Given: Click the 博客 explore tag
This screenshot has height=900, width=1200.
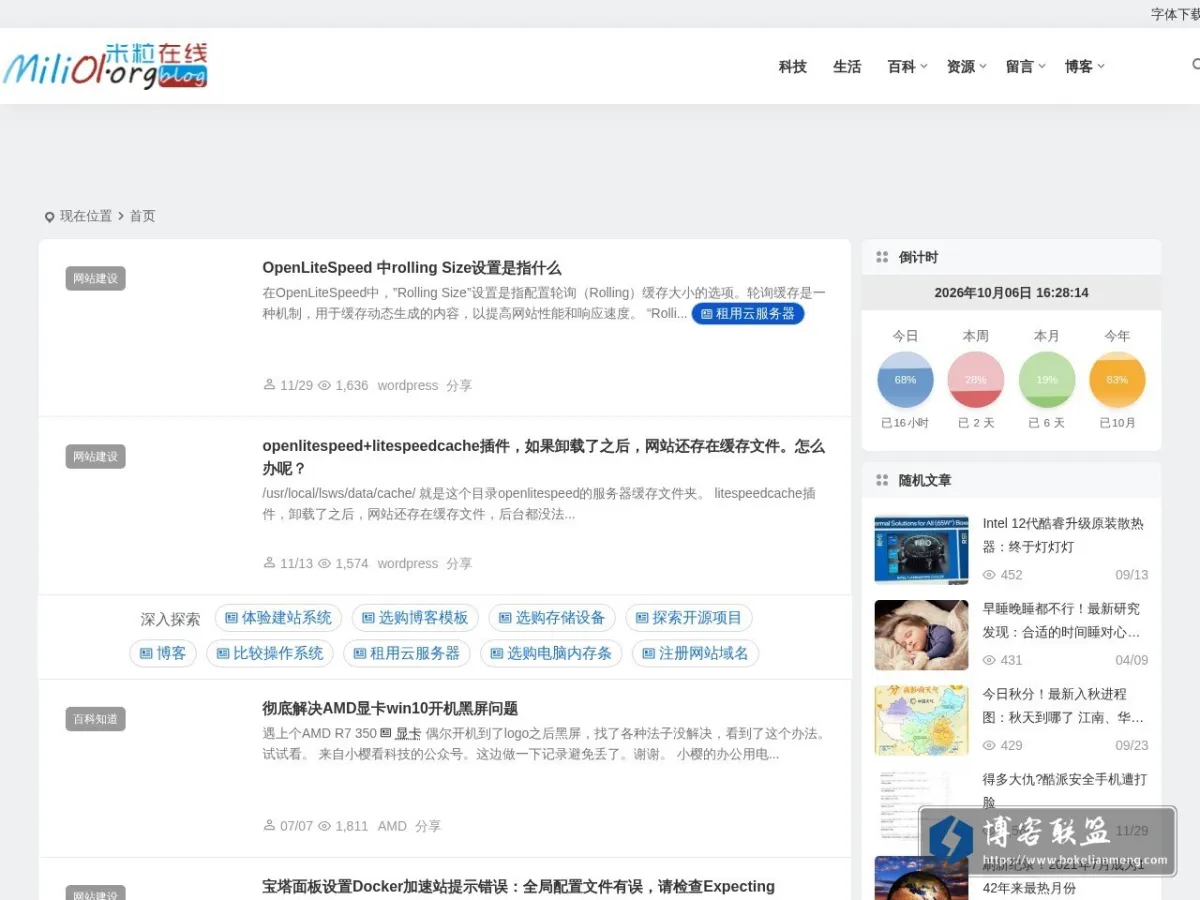Looking at the screenshot, I should [163, 653].
